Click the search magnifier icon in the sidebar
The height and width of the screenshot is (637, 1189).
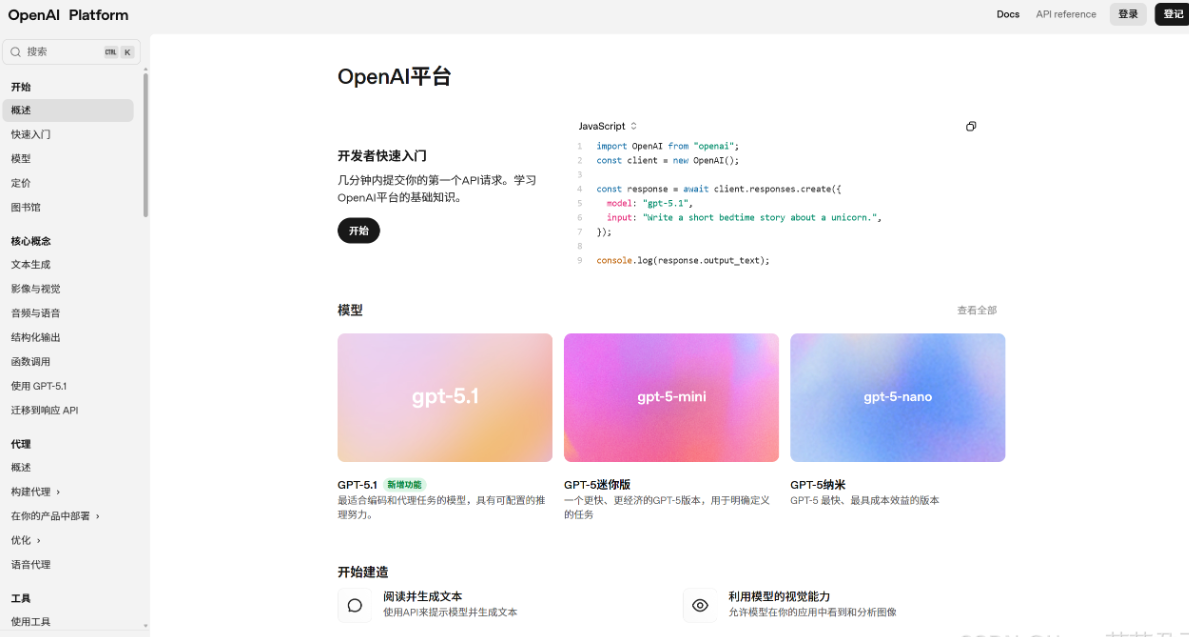(x=14, y=51)
